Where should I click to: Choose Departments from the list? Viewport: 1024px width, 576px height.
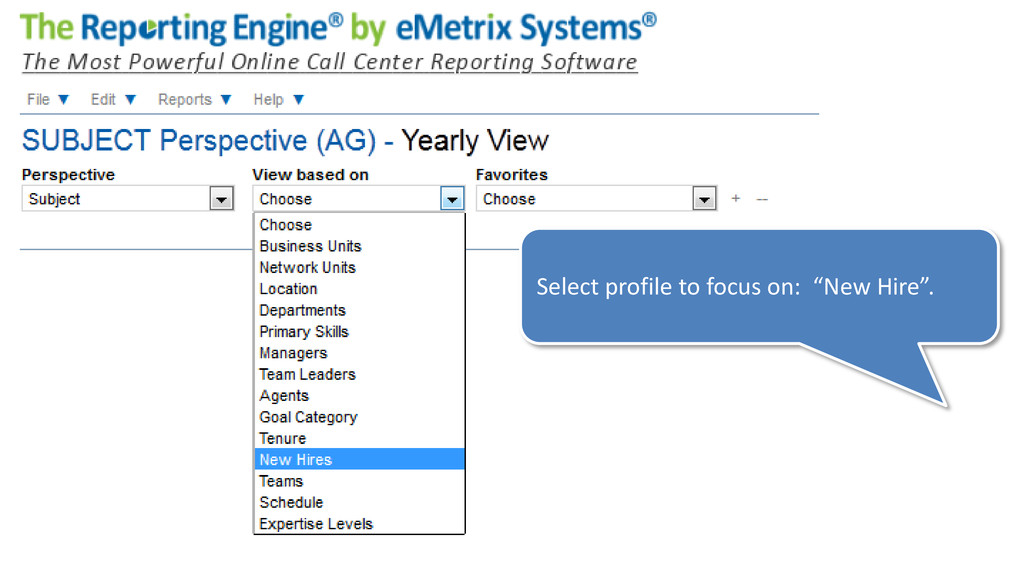click(x=359, y=310)
